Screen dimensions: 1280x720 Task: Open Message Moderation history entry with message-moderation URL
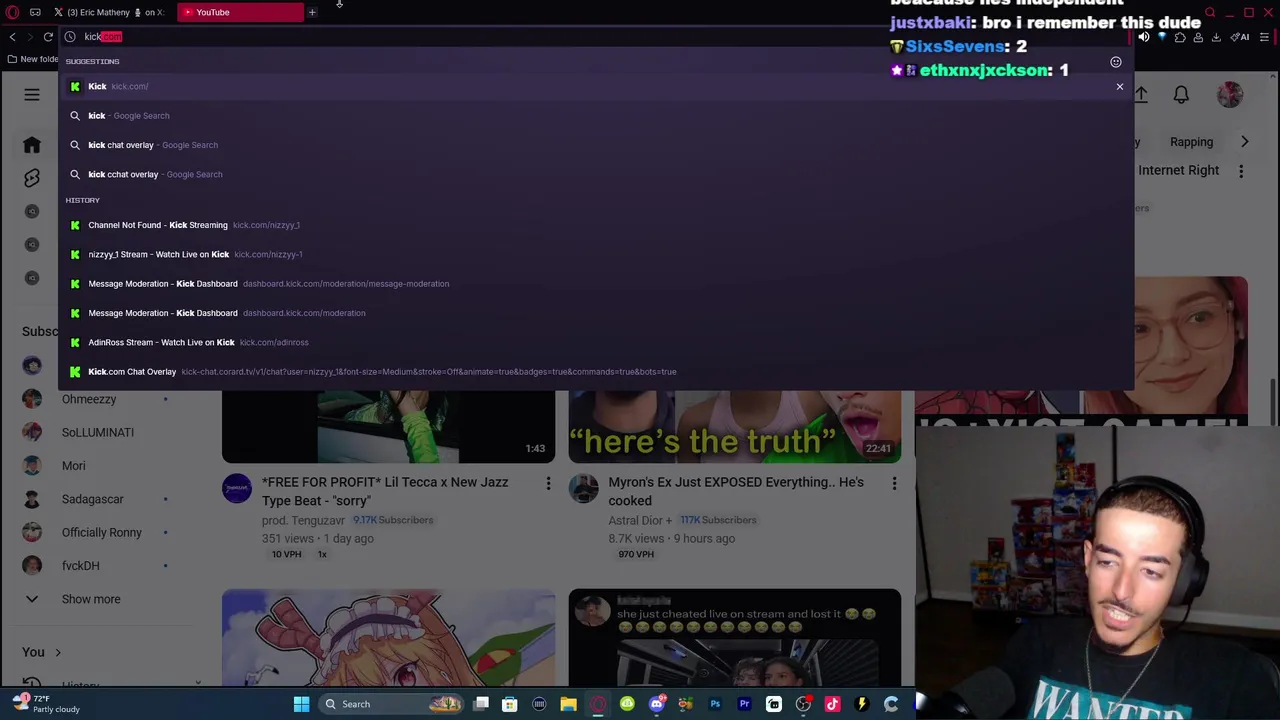coord(595,284)
